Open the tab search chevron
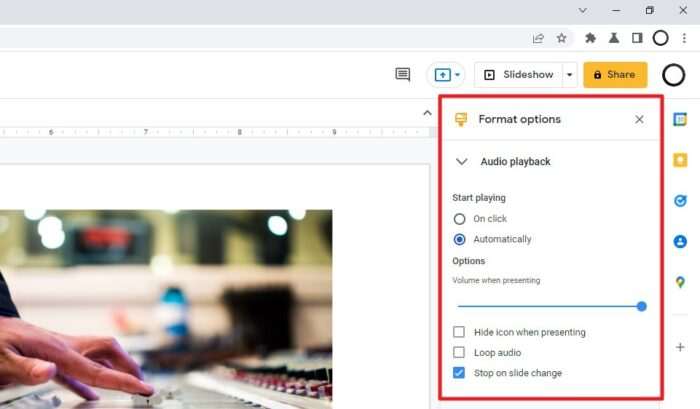The height and width of the screenshot is (409, 700). pos(583,10)
